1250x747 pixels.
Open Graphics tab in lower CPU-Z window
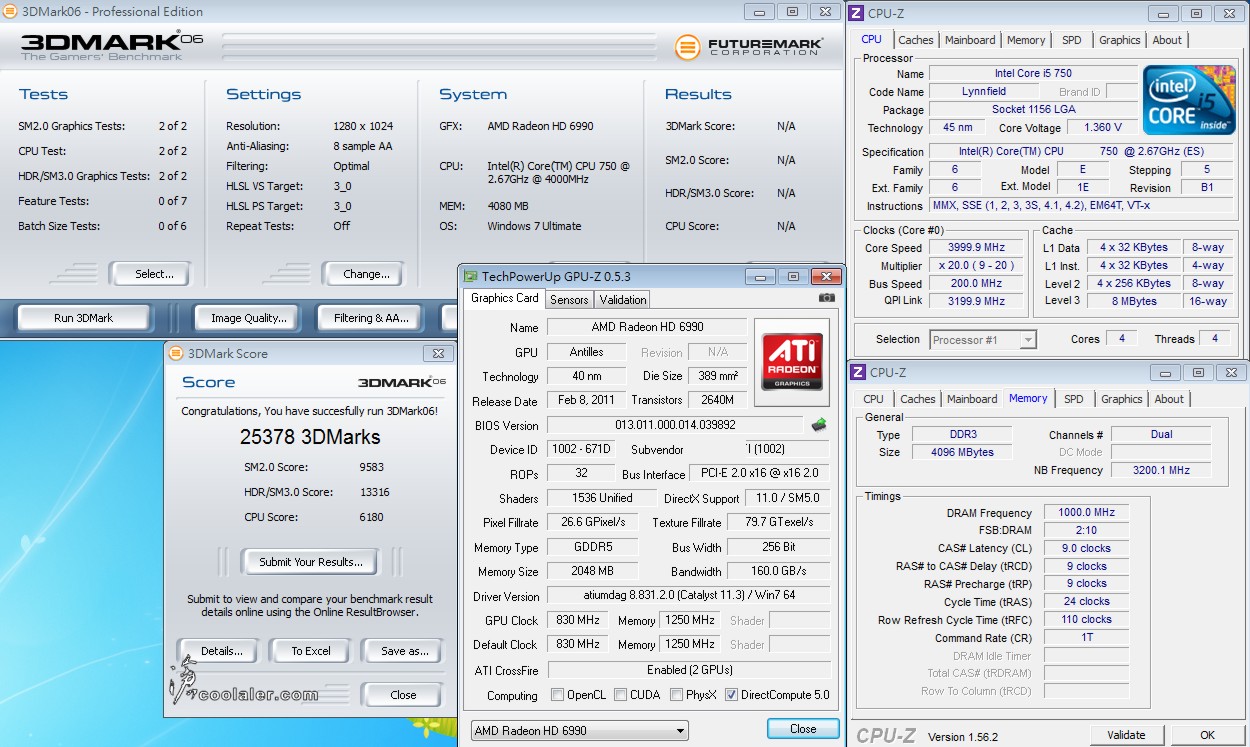pos(1121,399)
